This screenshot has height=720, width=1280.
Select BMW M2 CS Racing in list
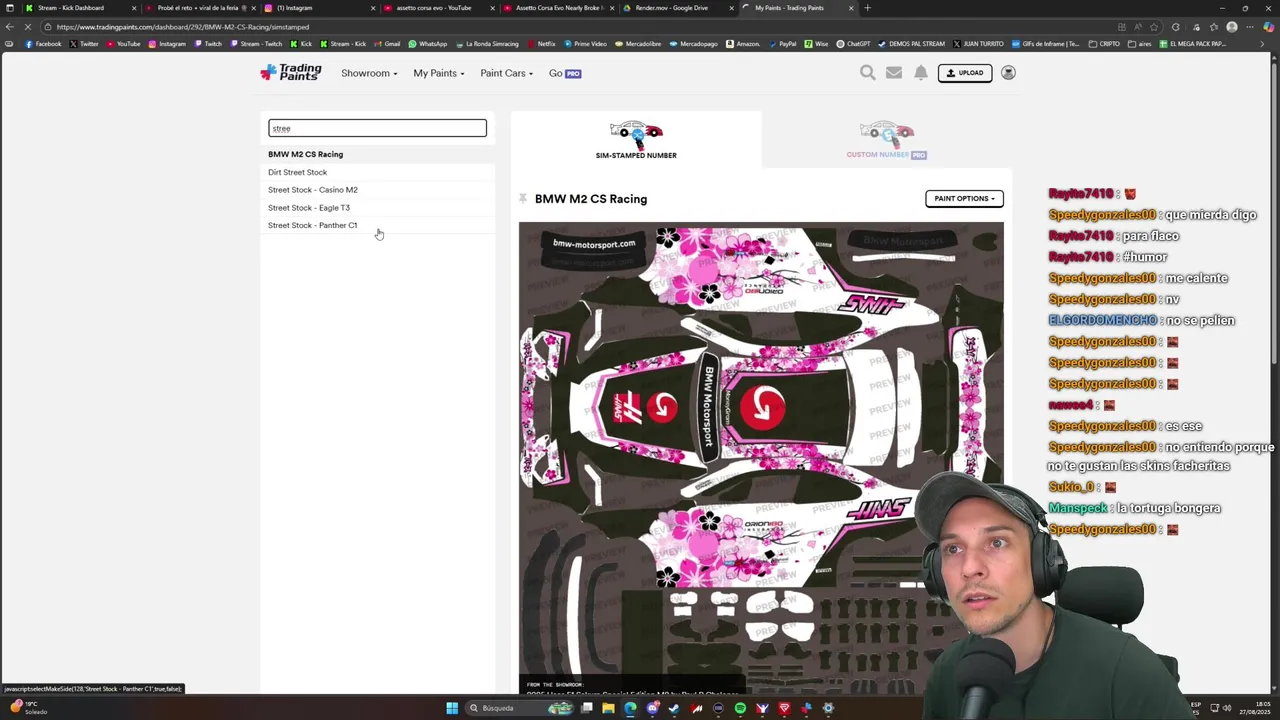pyautogui.click(x=305, y=154)
